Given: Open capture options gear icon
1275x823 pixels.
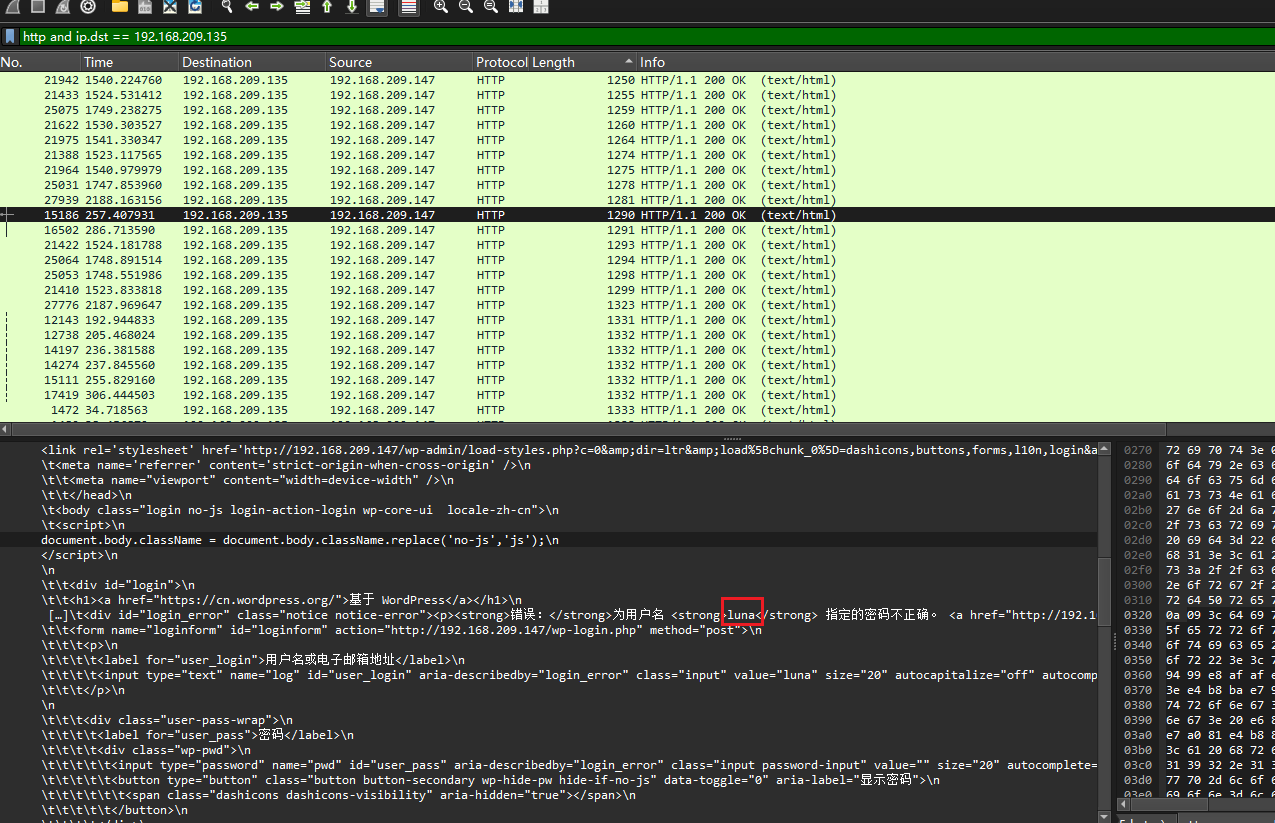Looking at the screenshot, I should (x=88, y=6).
